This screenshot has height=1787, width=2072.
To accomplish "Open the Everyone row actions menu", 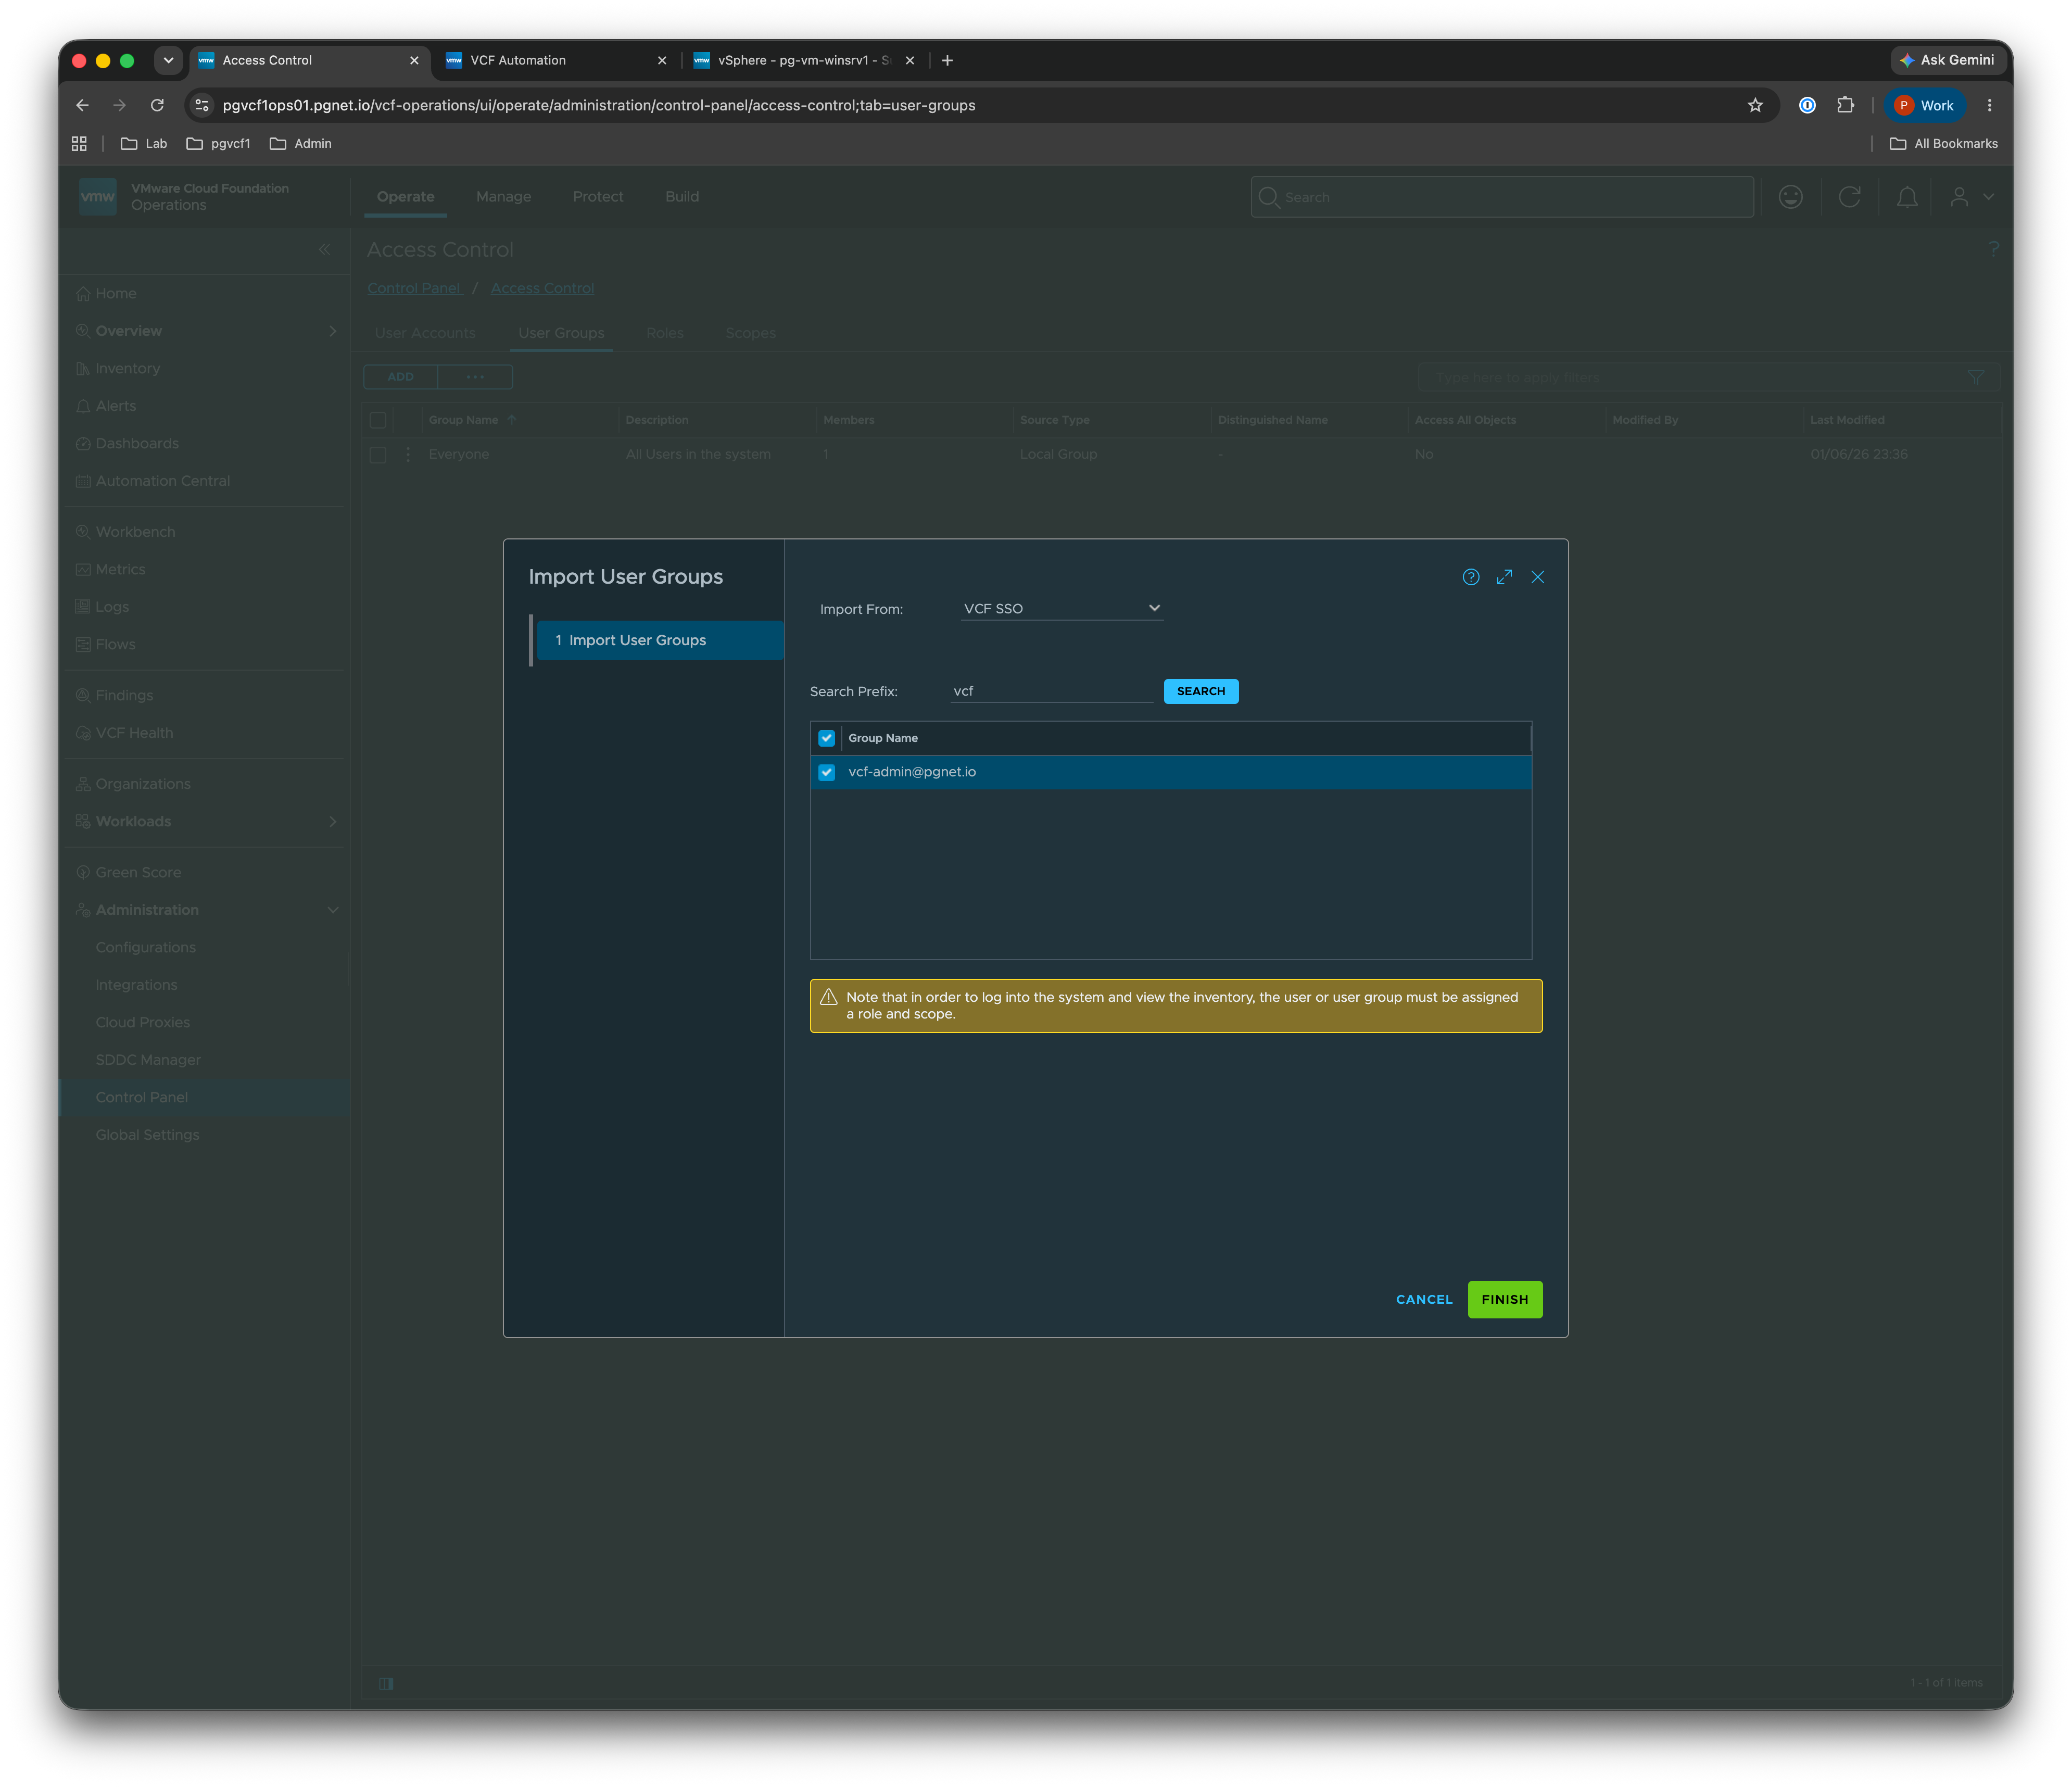I will (408, 454).
